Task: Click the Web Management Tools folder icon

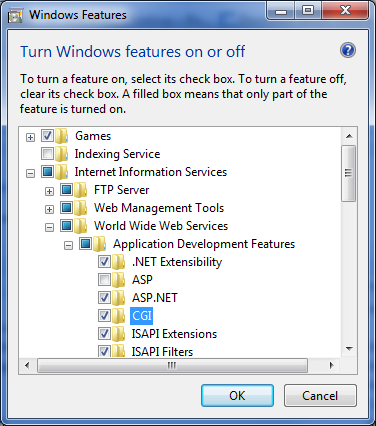Action: 81,208
